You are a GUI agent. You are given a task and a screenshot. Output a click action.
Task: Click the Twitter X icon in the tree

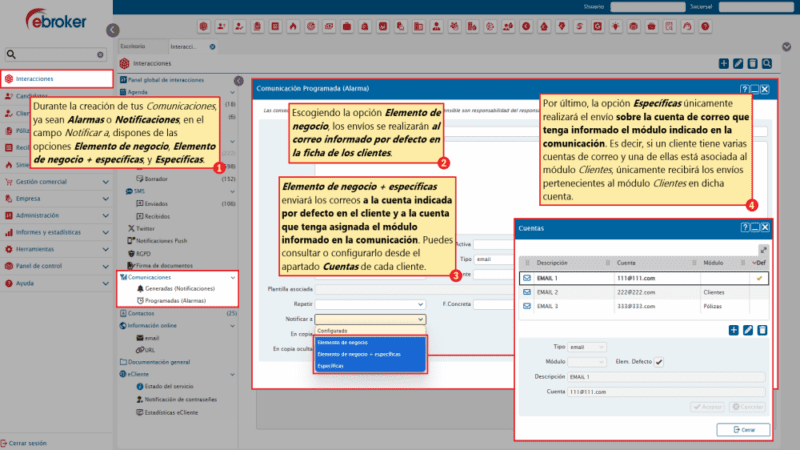[131, 229]
